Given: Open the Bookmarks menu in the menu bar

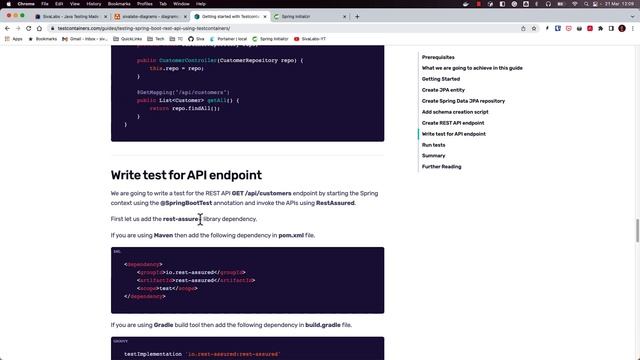Looking at the screenshot, I should 119,4.
